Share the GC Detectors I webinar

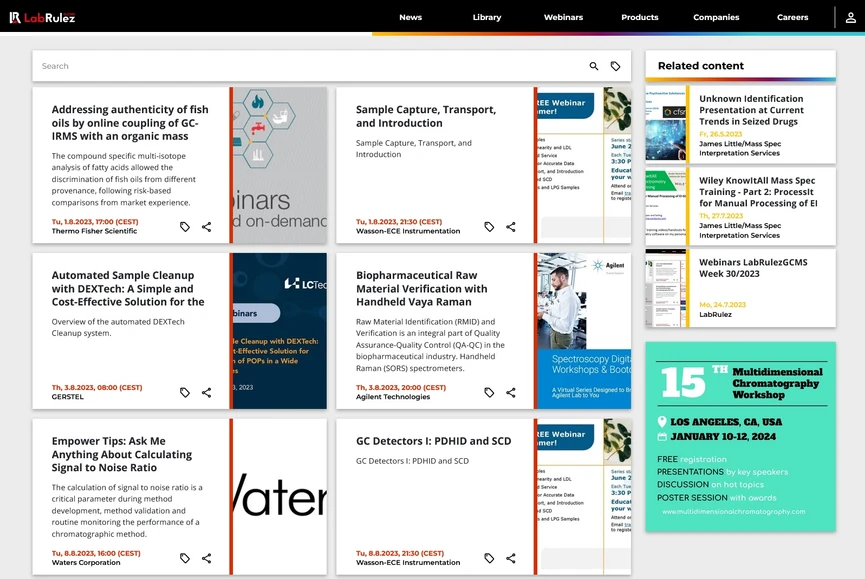[511, 558]
